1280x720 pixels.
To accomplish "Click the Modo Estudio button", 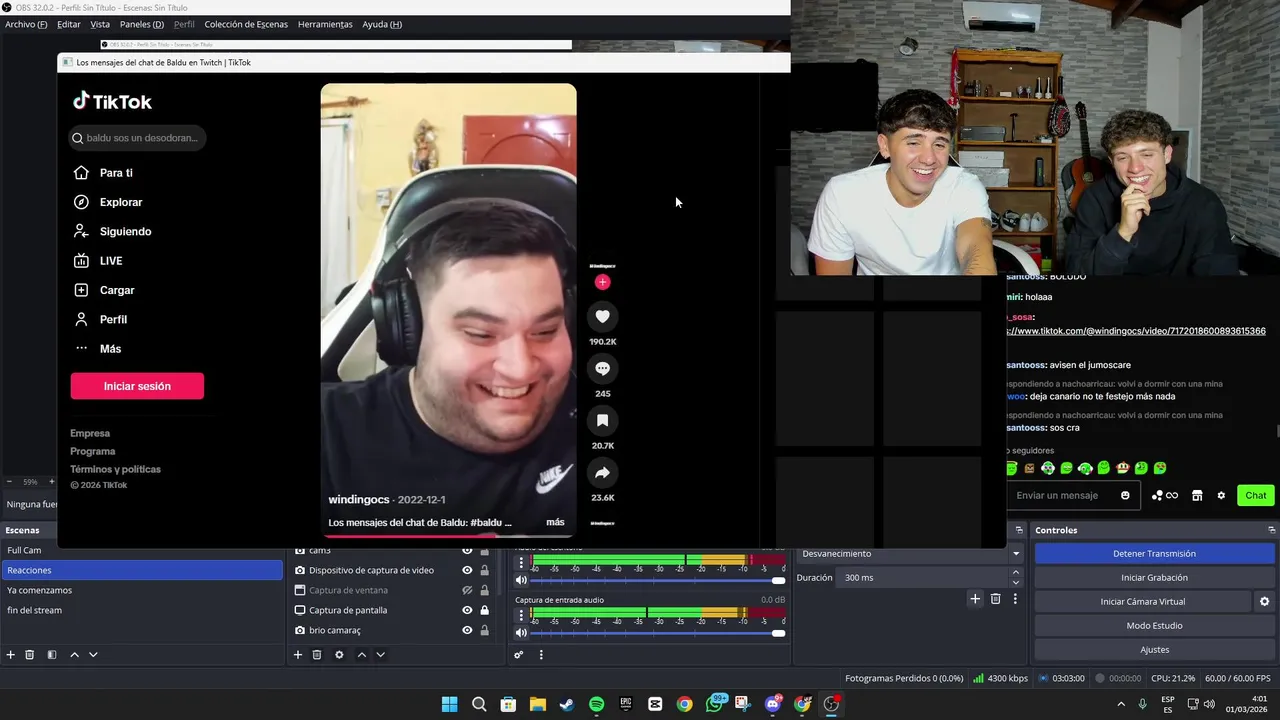I will pos(1154,626).
